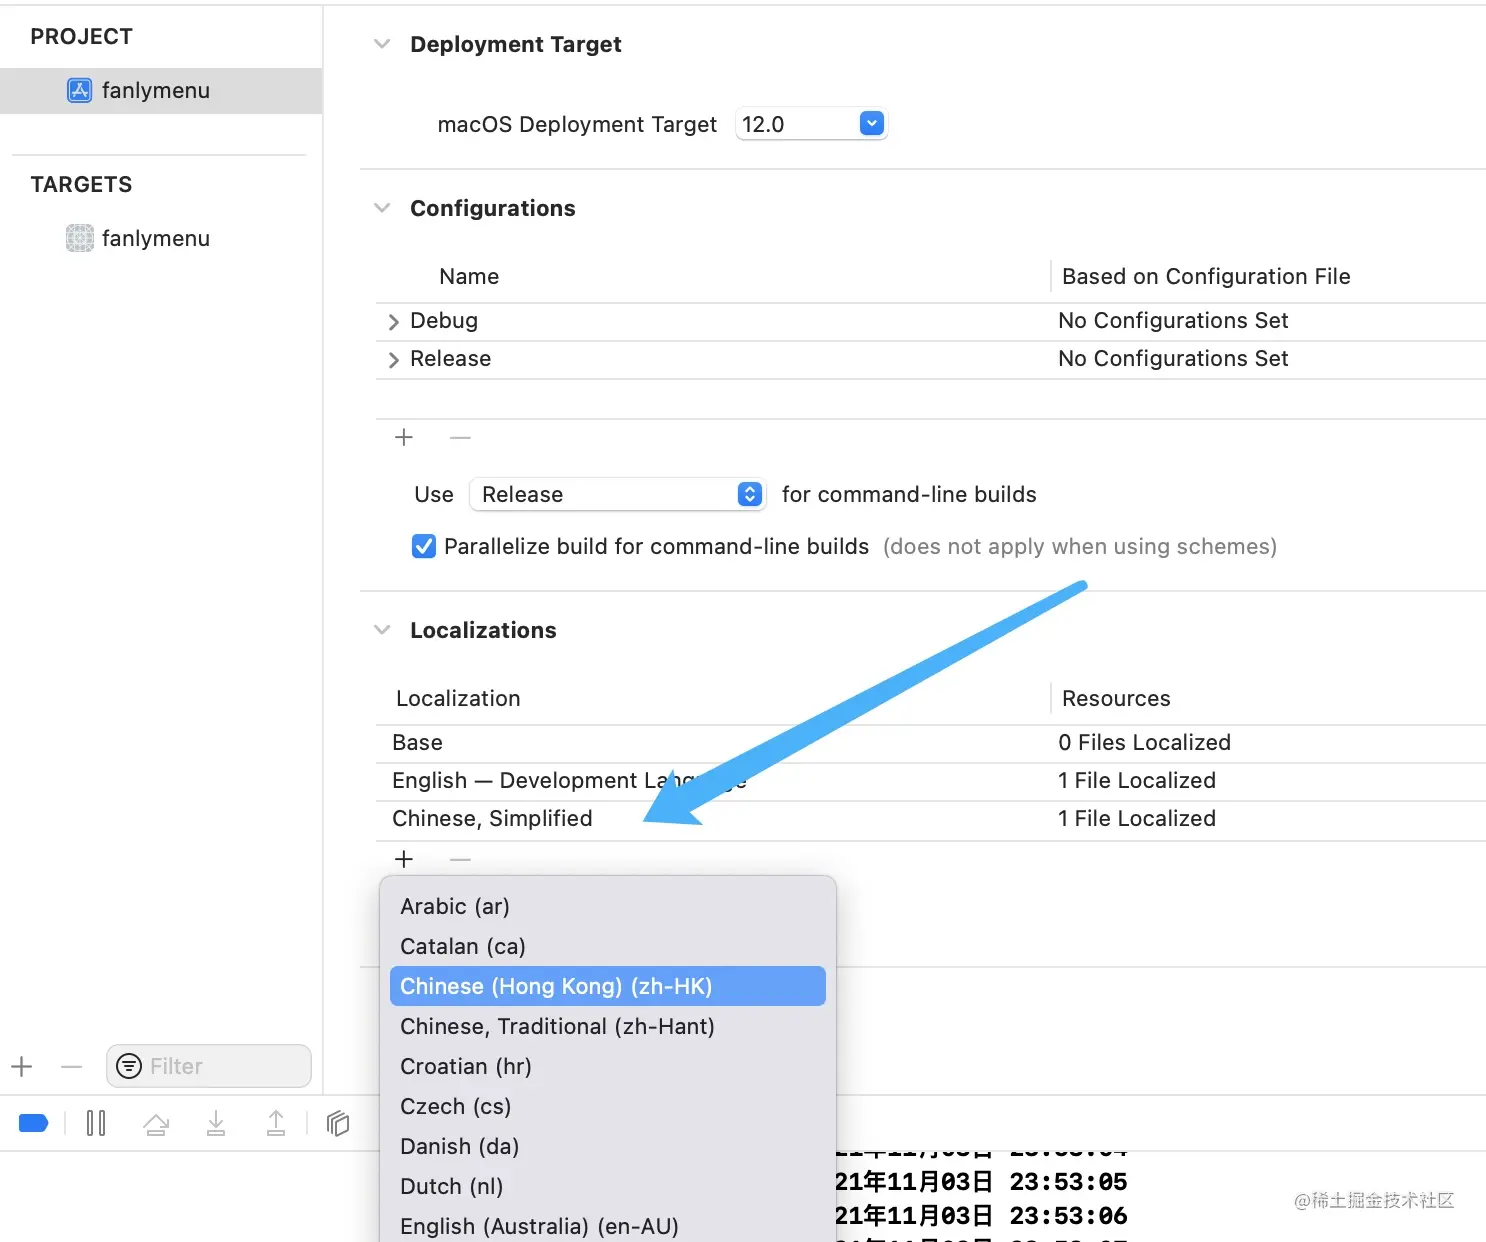Expand the Release configuration row
This screenshot has width=1486, height=1242.
(x=393, y=359)
